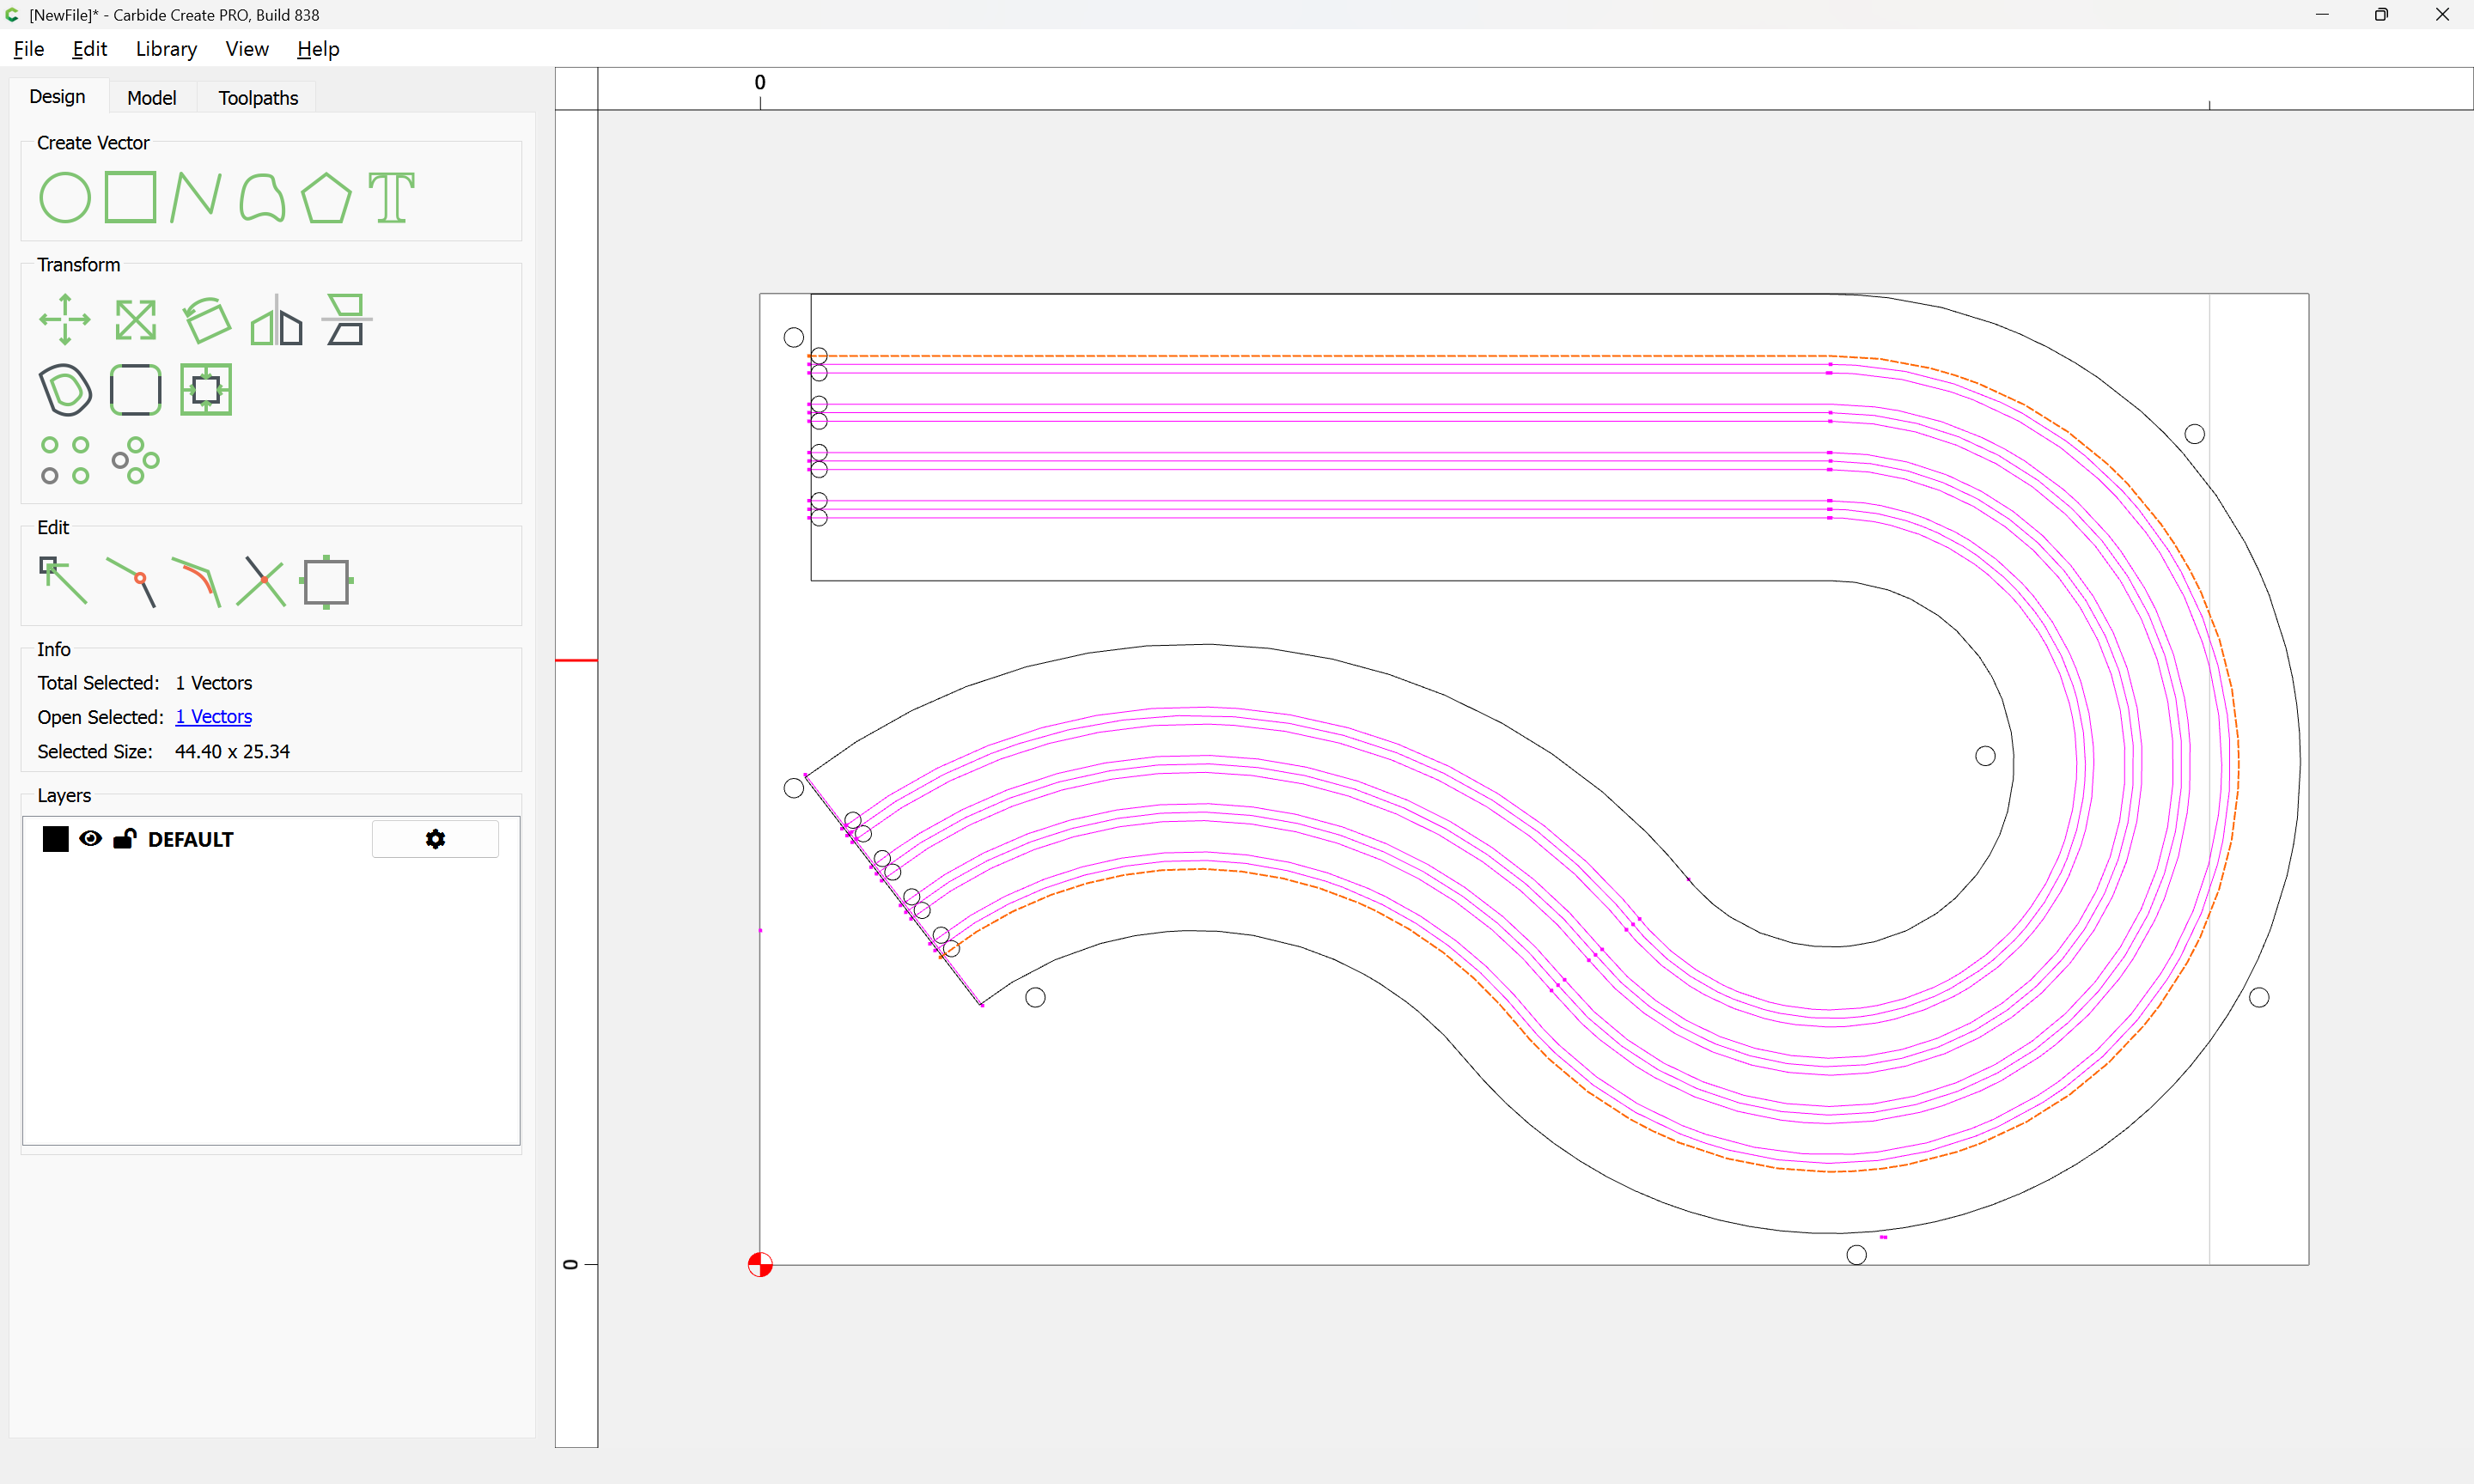Select the Trim Vectors tool
This screenshot has height=1484, width=2474.
pos(261,581)
